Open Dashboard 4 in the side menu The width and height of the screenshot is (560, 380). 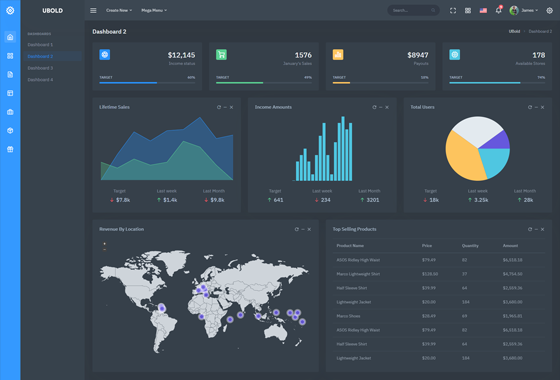pyautogui.click(x=40, y=80)
